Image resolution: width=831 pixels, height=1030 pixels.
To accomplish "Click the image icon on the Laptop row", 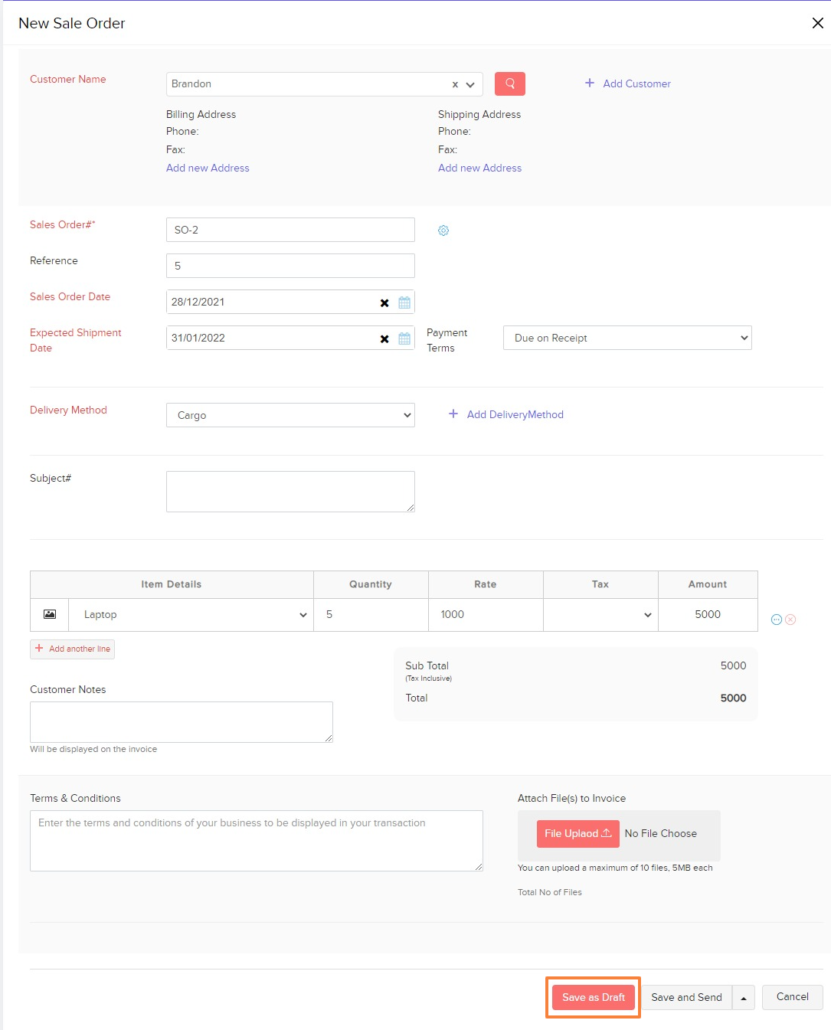I will click(48, 615).
